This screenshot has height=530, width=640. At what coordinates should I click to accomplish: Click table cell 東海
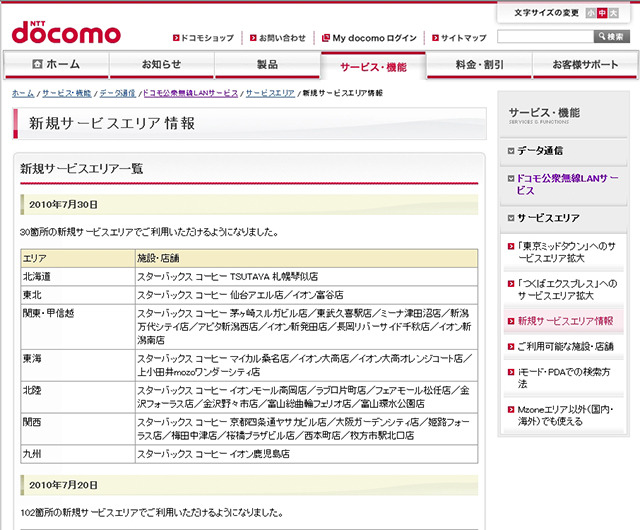click(x=78, y=365)
